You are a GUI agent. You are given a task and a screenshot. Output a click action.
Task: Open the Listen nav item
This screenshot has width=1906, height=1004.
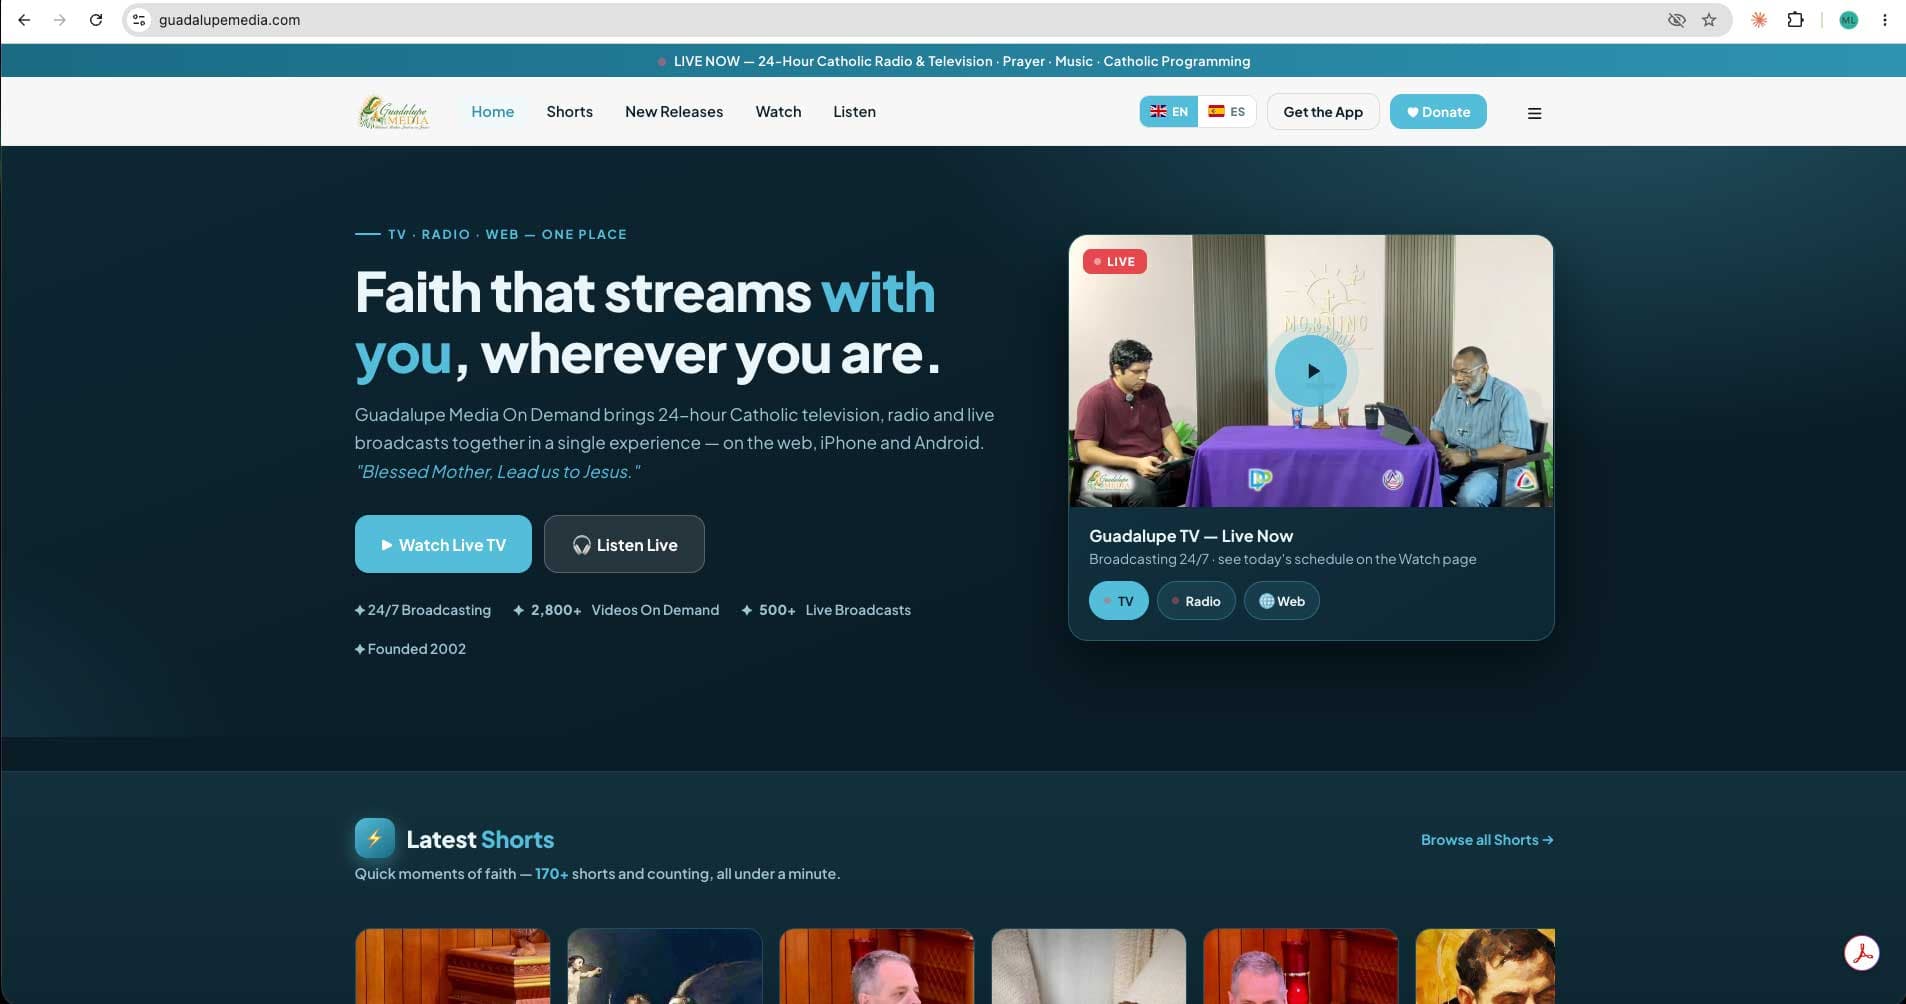[x=854, y=112]
